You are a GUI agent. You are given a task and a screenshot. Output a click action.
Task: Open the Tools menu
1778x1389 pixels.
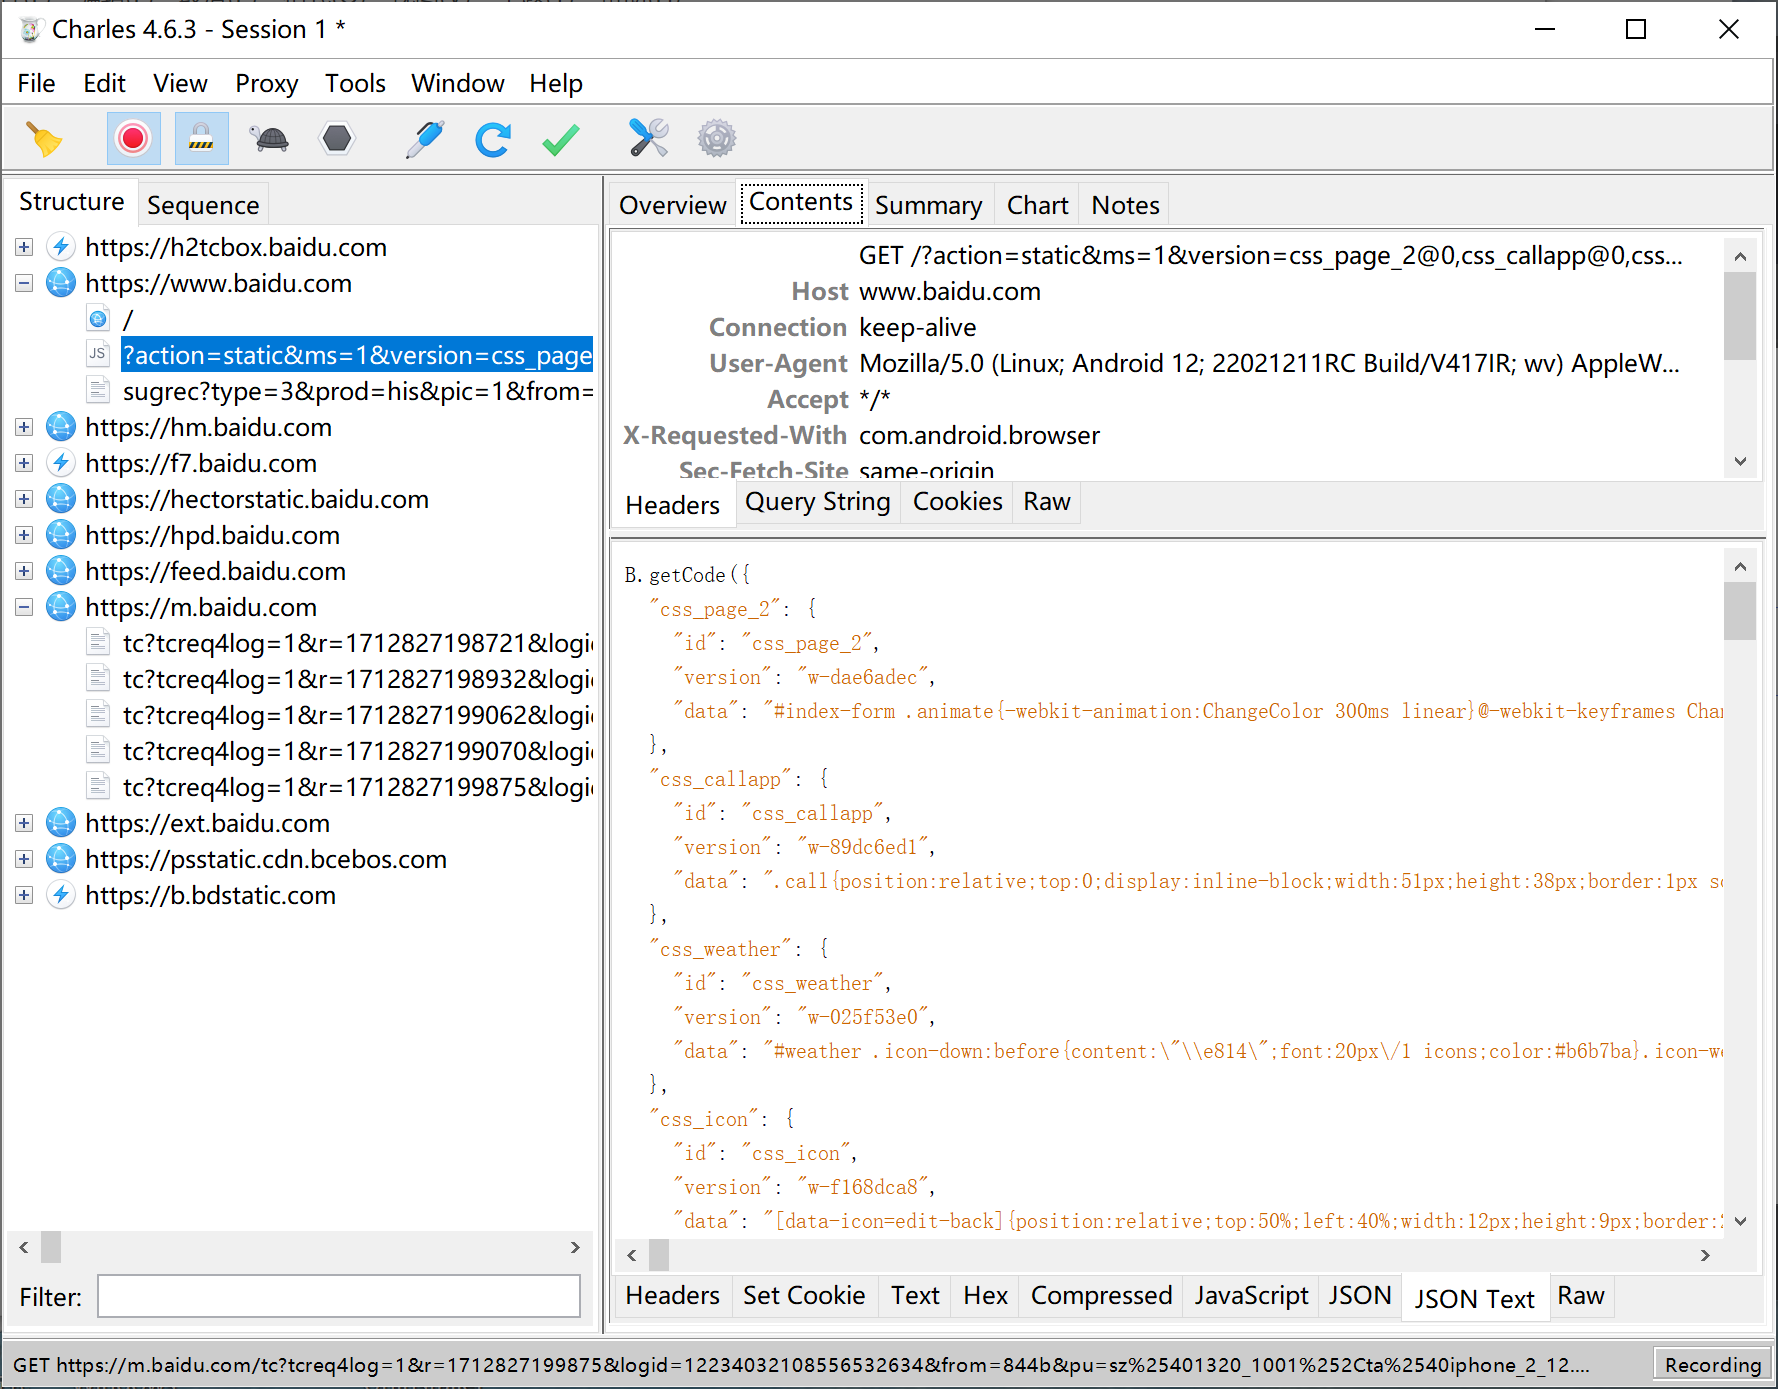pos(355,83)
